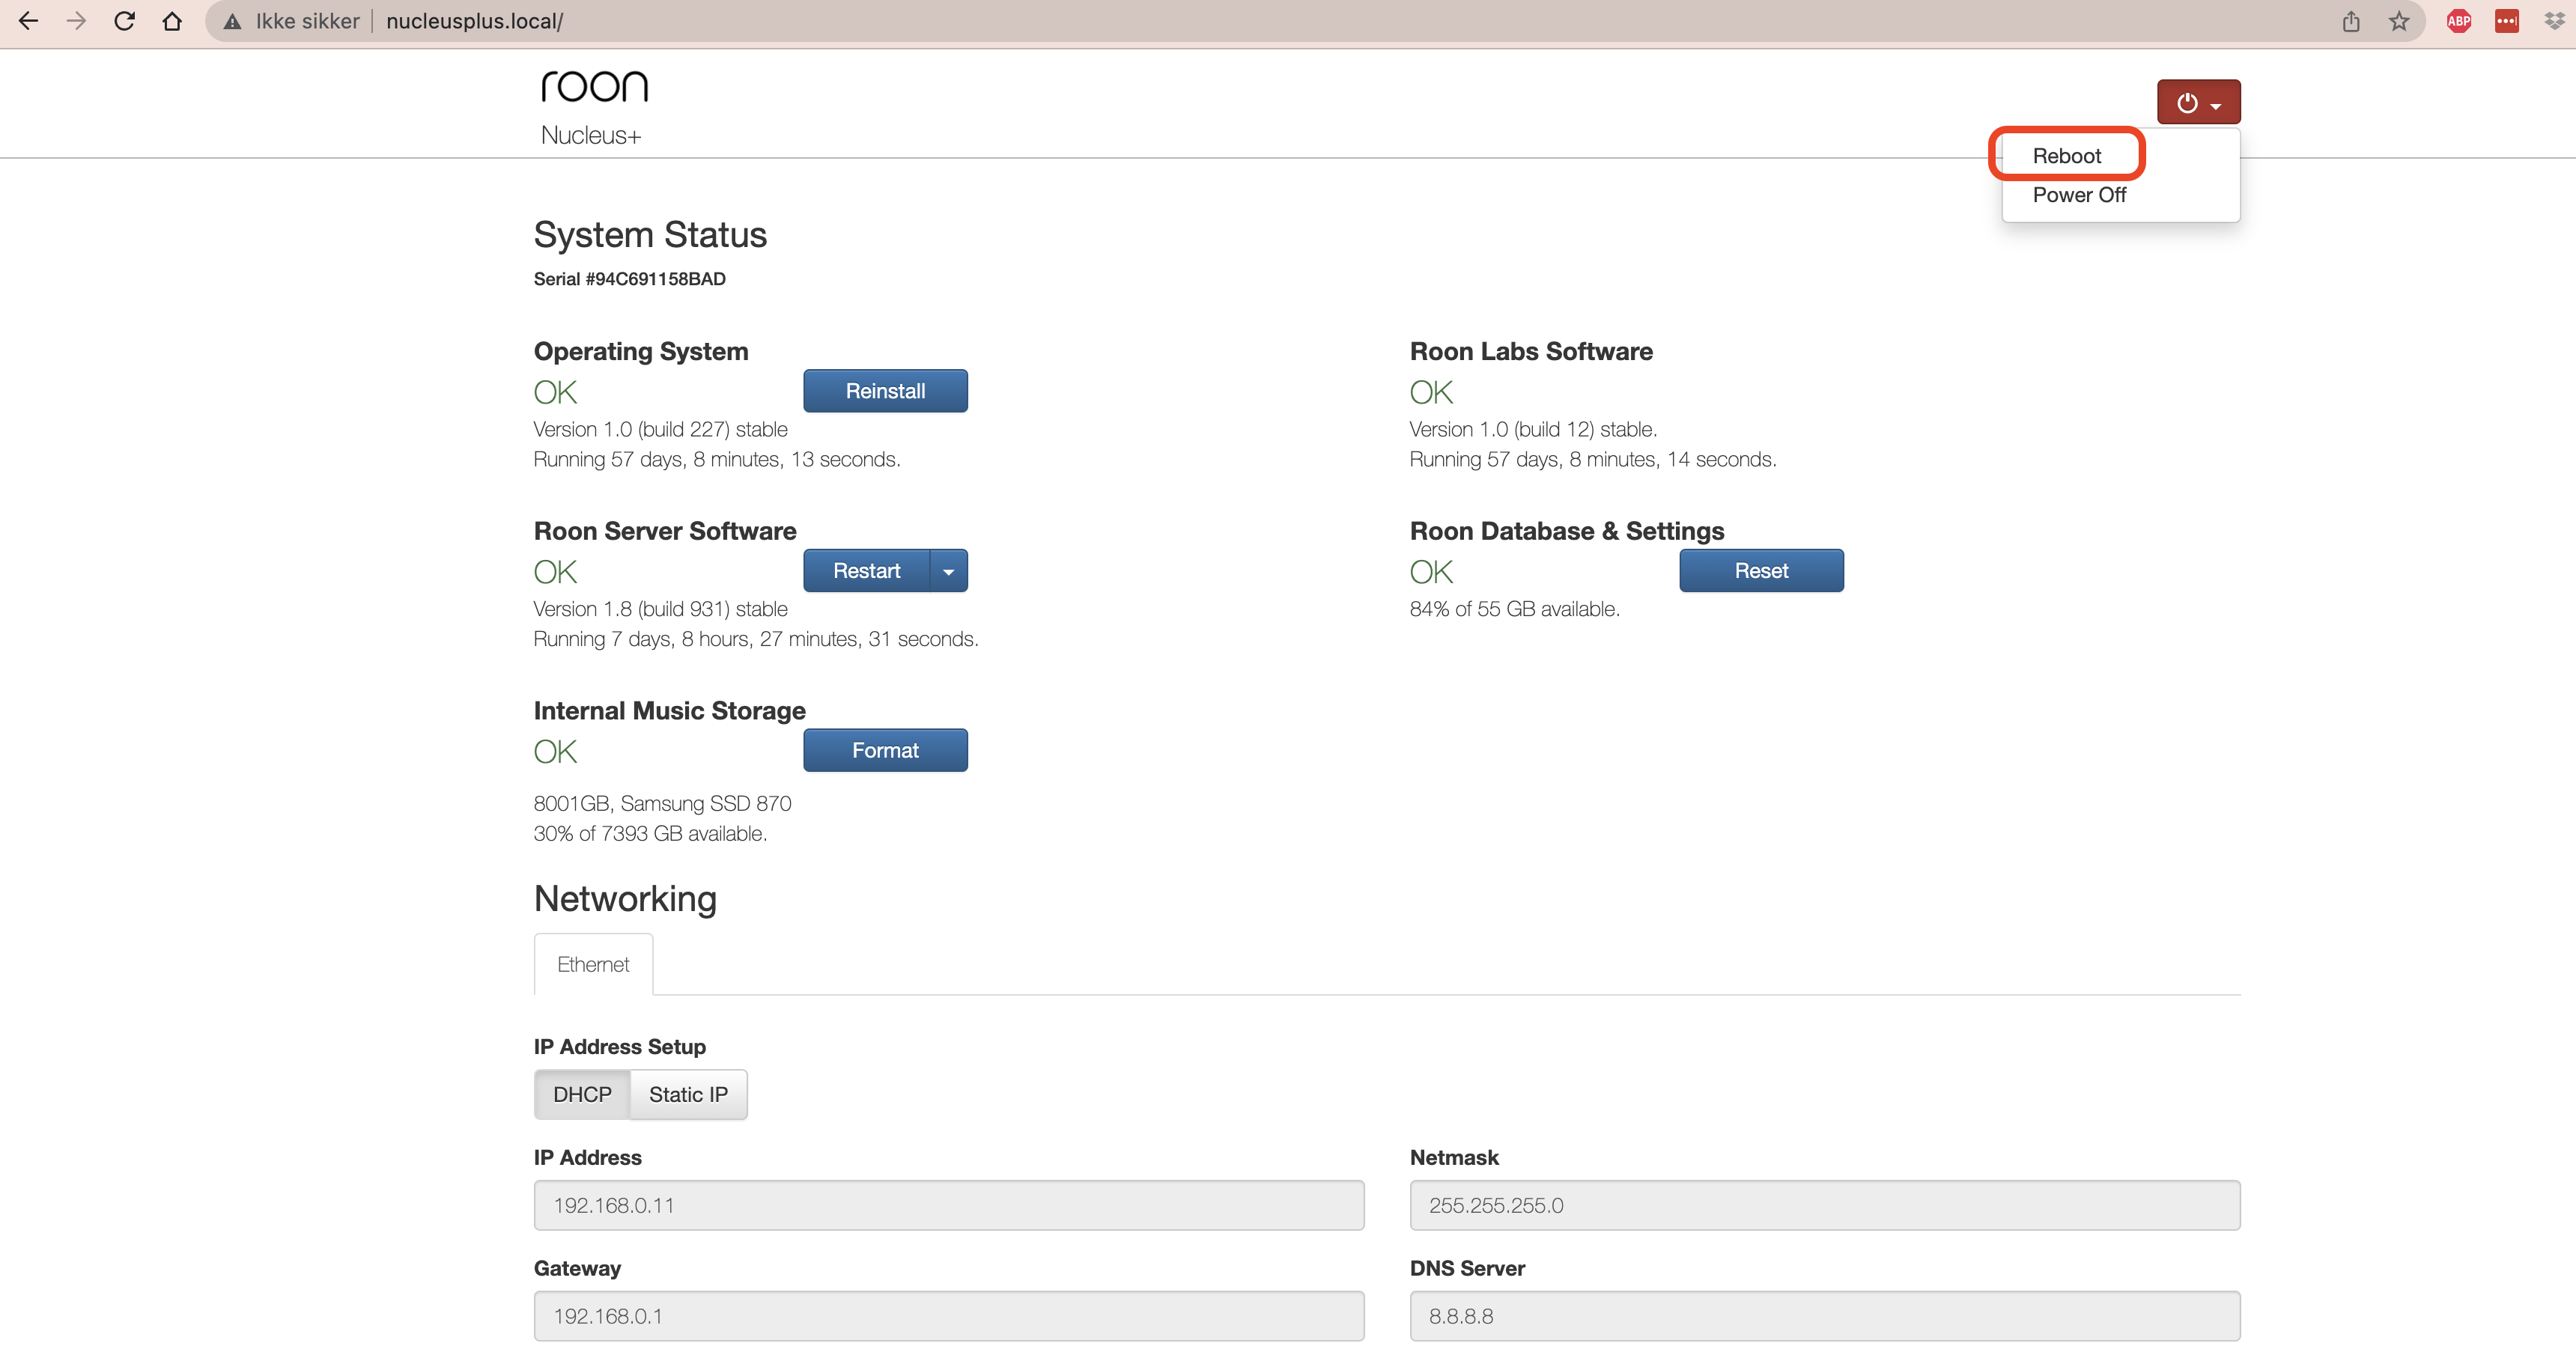Expand the Restart button dropdown arrow
The height and width of the screenshot is (1370, 2576).
[x=949, y=571]
